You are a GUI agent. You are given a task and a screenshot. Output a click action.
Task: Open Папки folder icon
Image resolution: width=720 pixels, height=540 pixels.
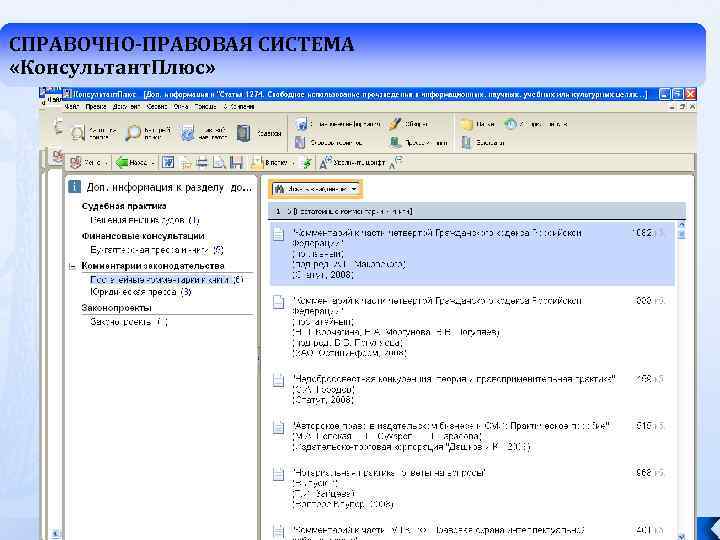point(467,124)
